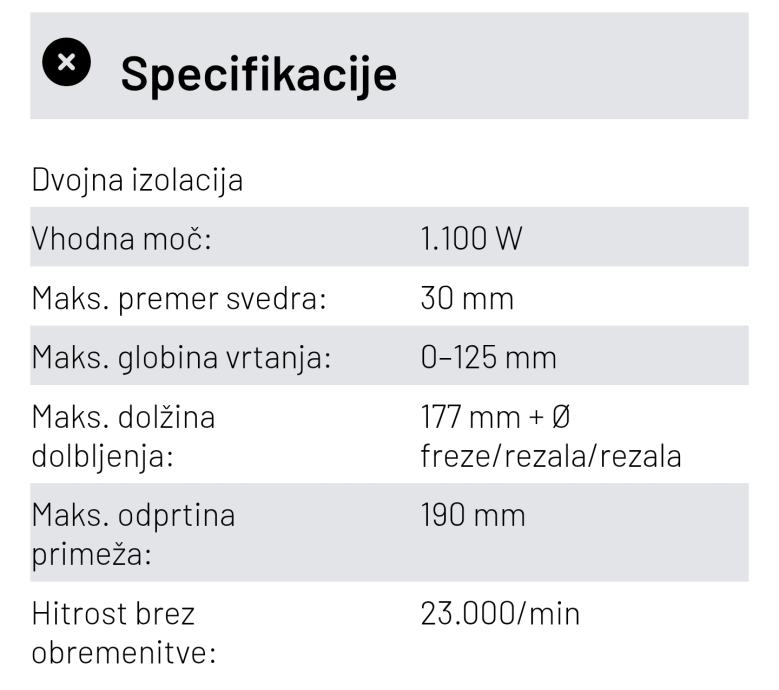Select the 1.100 W value
Viewport: 779px width, 690px height.
[x=471, y=238]
